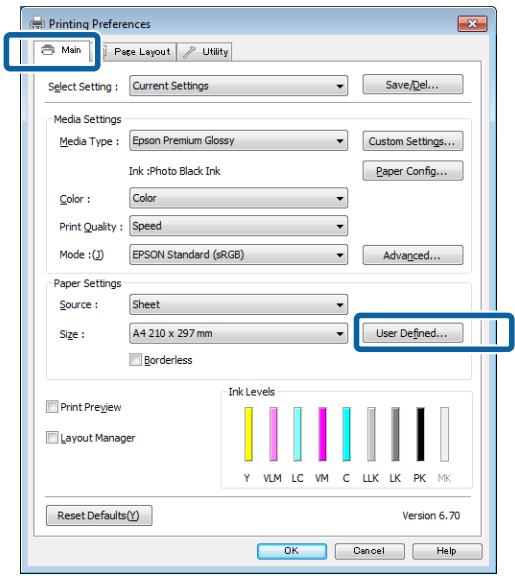This screenshot has width=515, height=576.
Task: Click the Paper Config... button
Action: click(413, 171)
